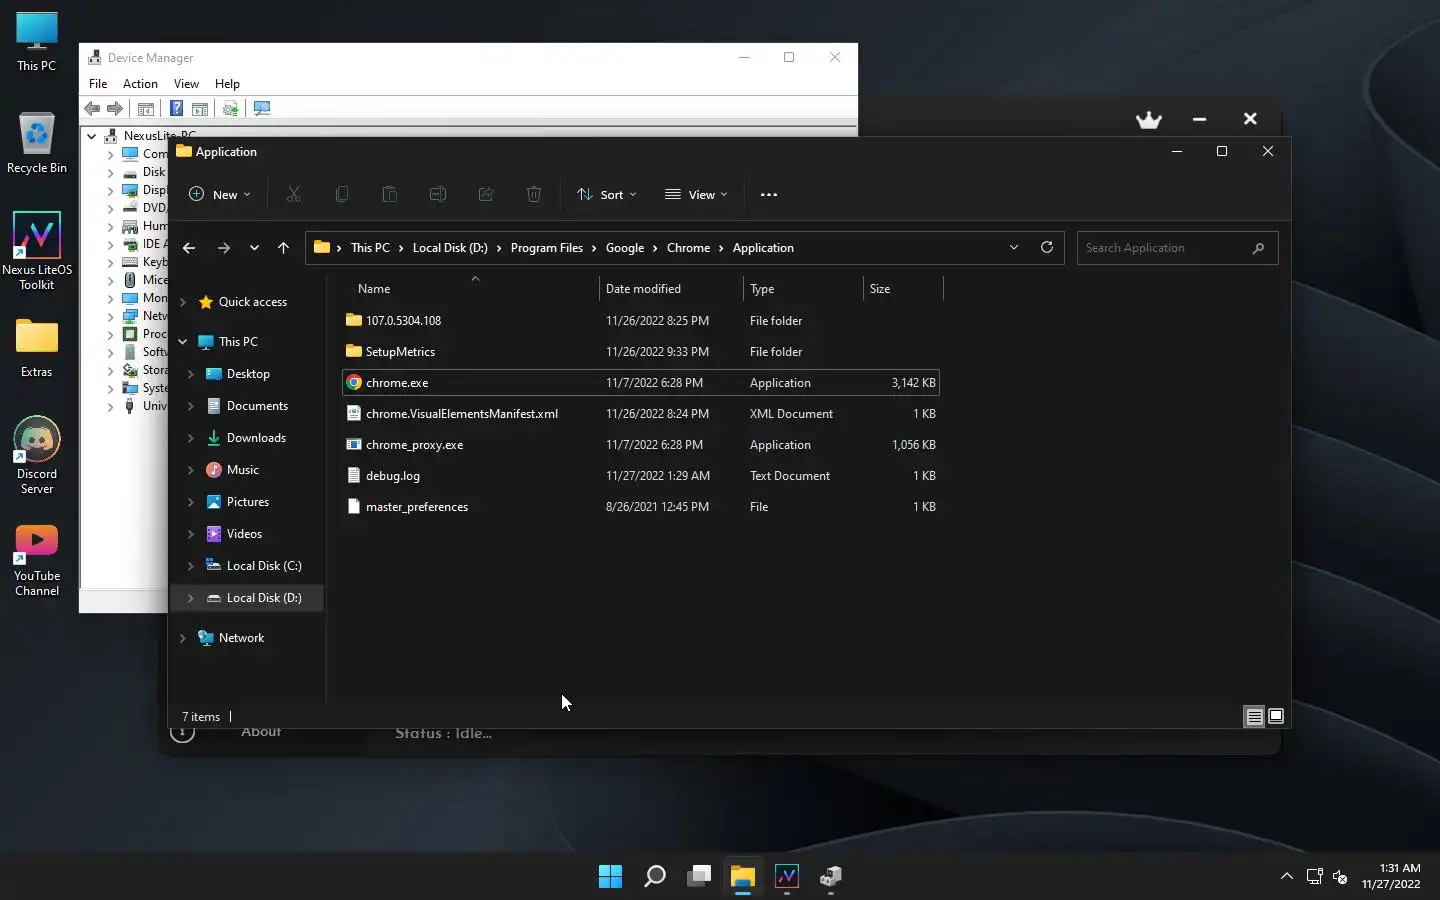Select master_preferences file
This screenshot has height=900, width=1440.
(640, 507)
